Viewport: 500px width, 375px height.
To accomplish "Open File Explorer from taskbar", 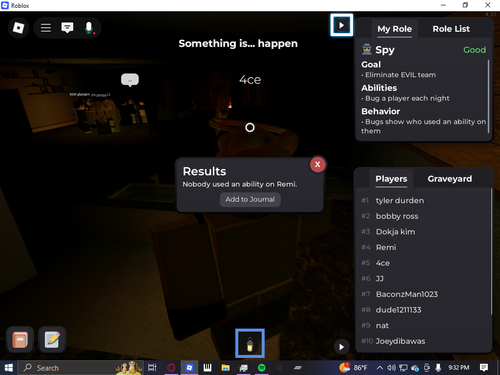I will point(226,368).
